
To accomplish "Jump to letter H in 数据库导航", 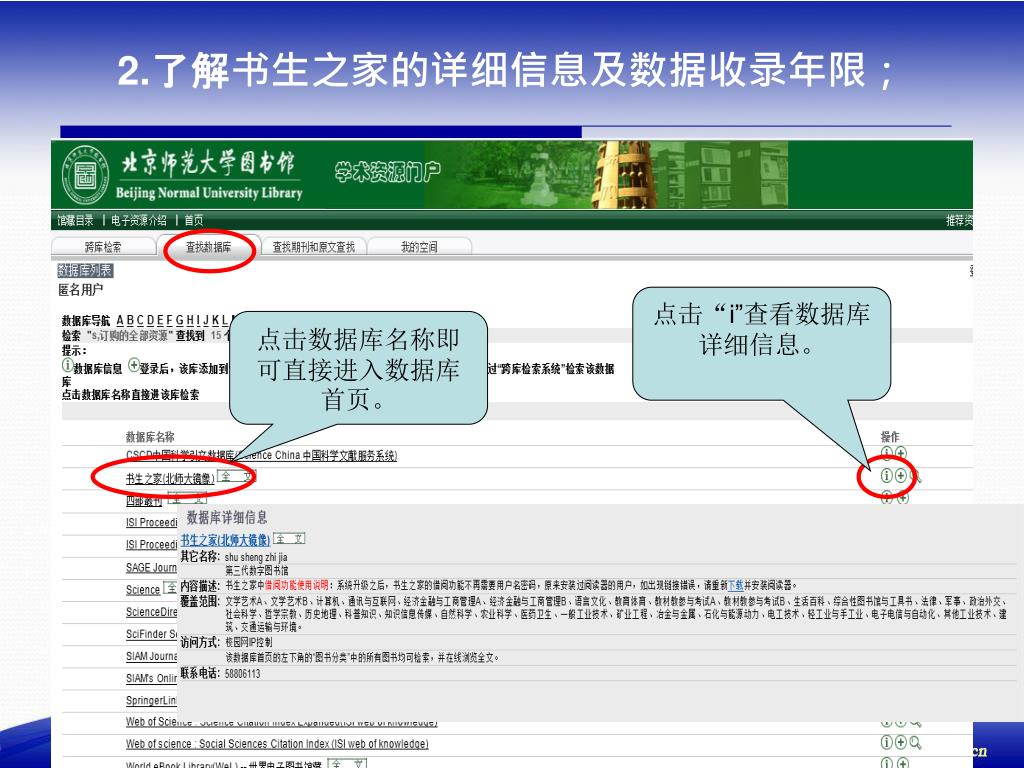I will pos(190,321).
